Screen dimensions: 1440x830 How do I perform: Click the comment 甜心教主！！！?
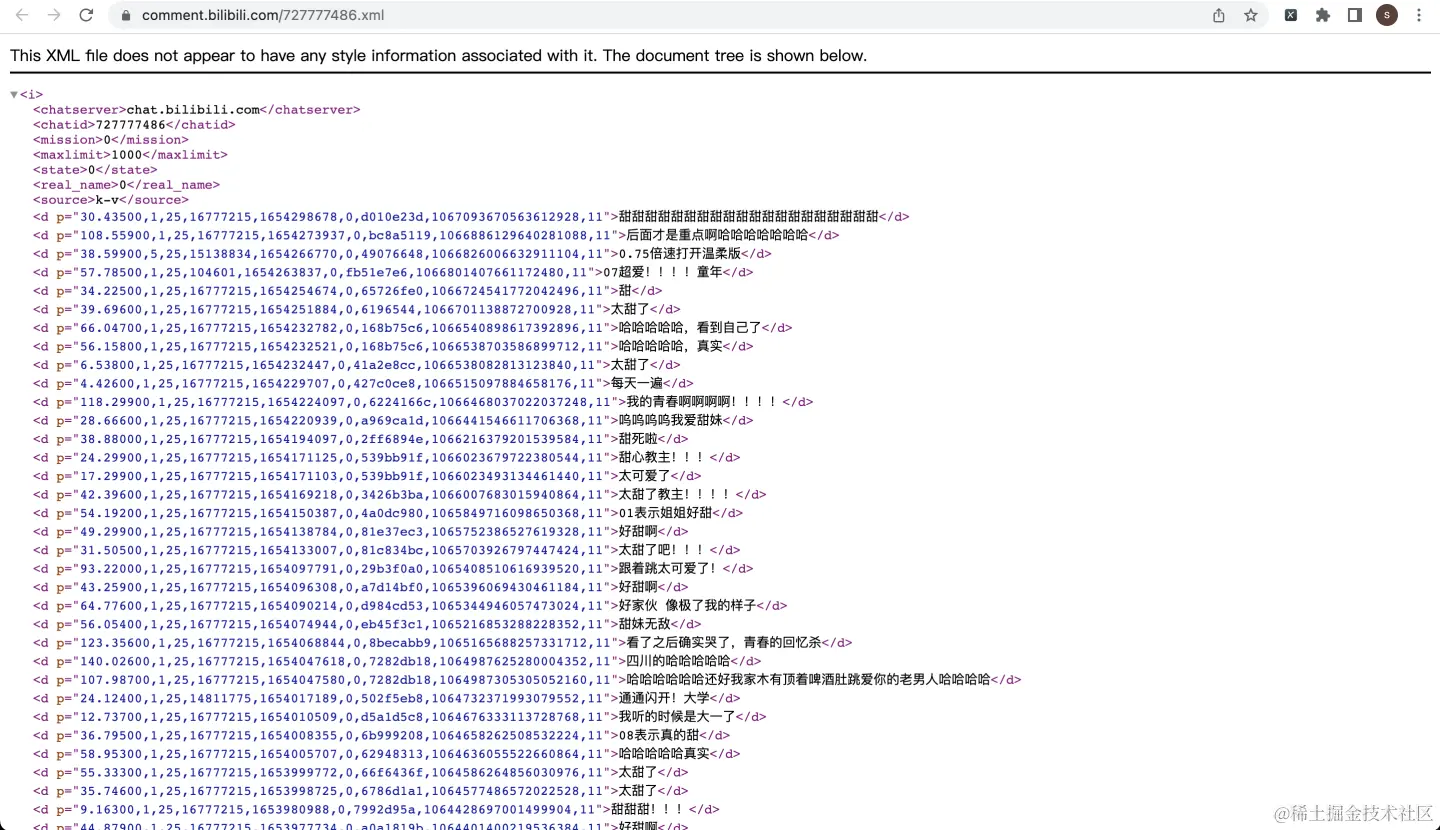point(664,457)
